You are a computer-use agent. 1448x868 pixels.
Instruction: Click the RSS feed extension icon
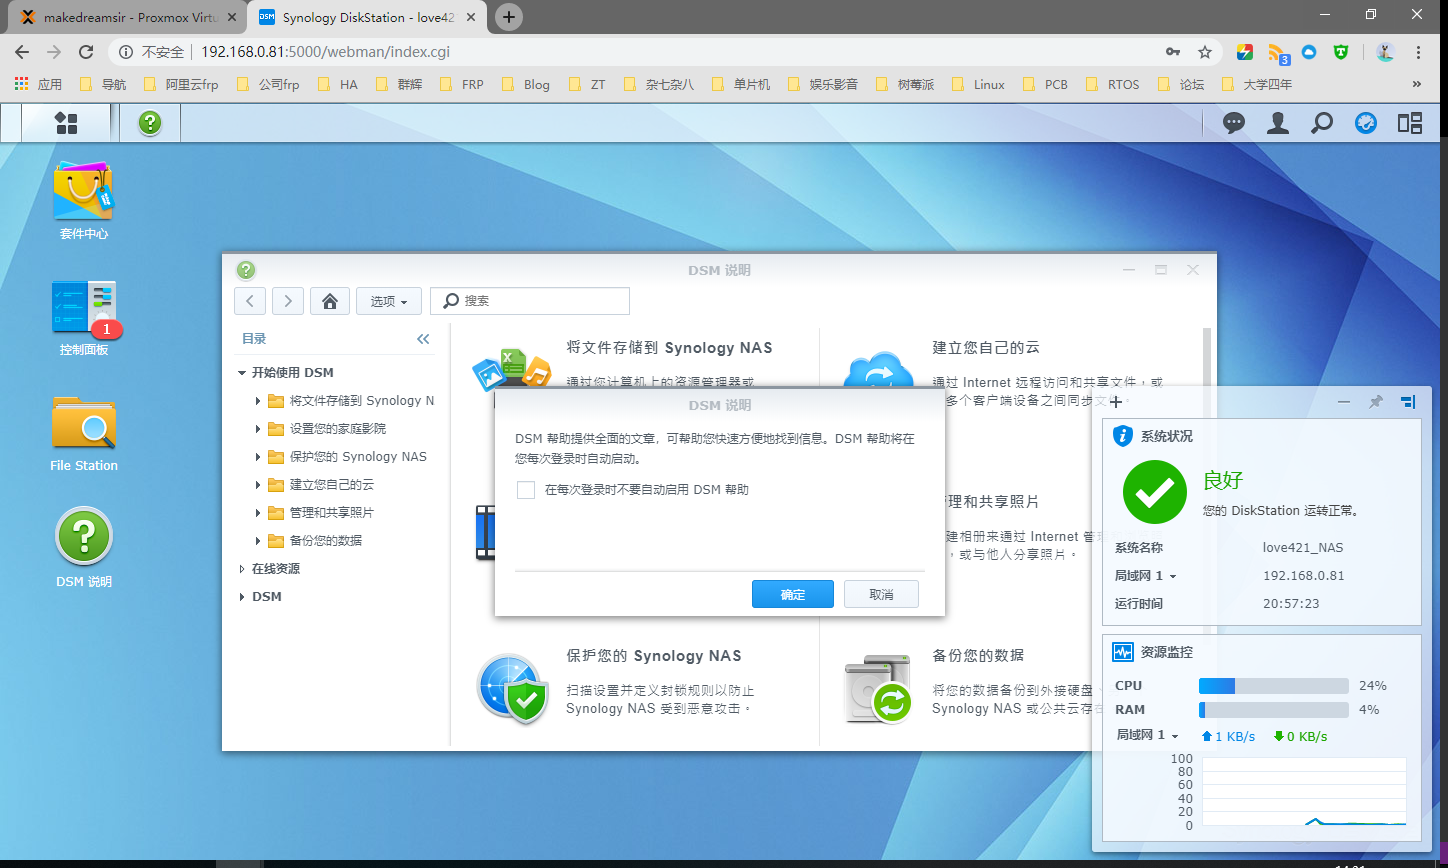click(x=1277, y=52)
